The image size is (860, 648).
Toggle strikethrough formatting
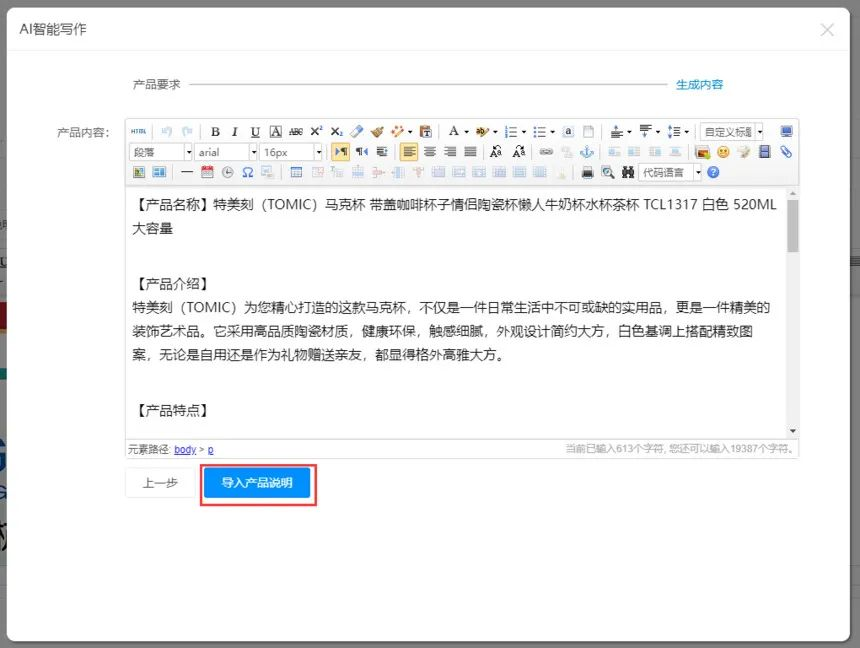pyautogui.click(x=296, y=132)
